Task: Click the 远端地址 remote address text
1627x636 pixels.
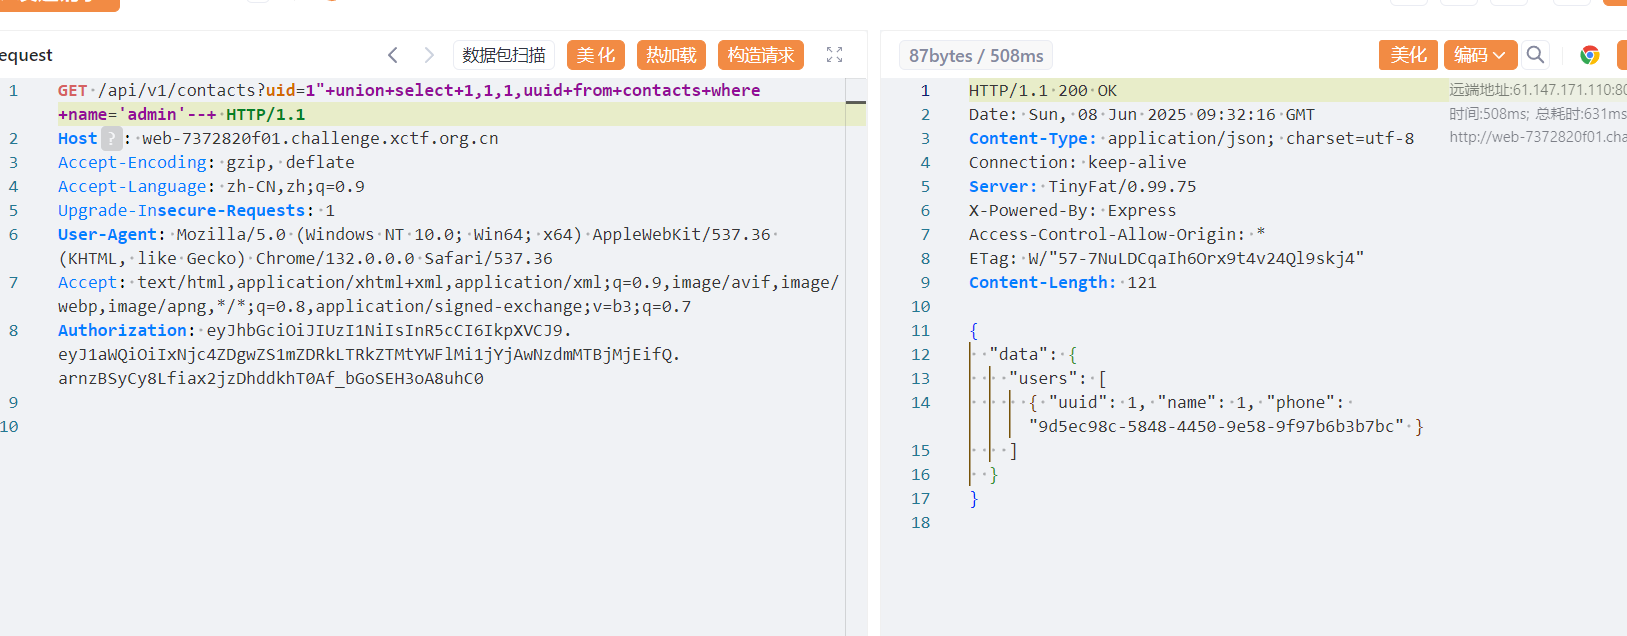Action: click(x=1538, y=90)
